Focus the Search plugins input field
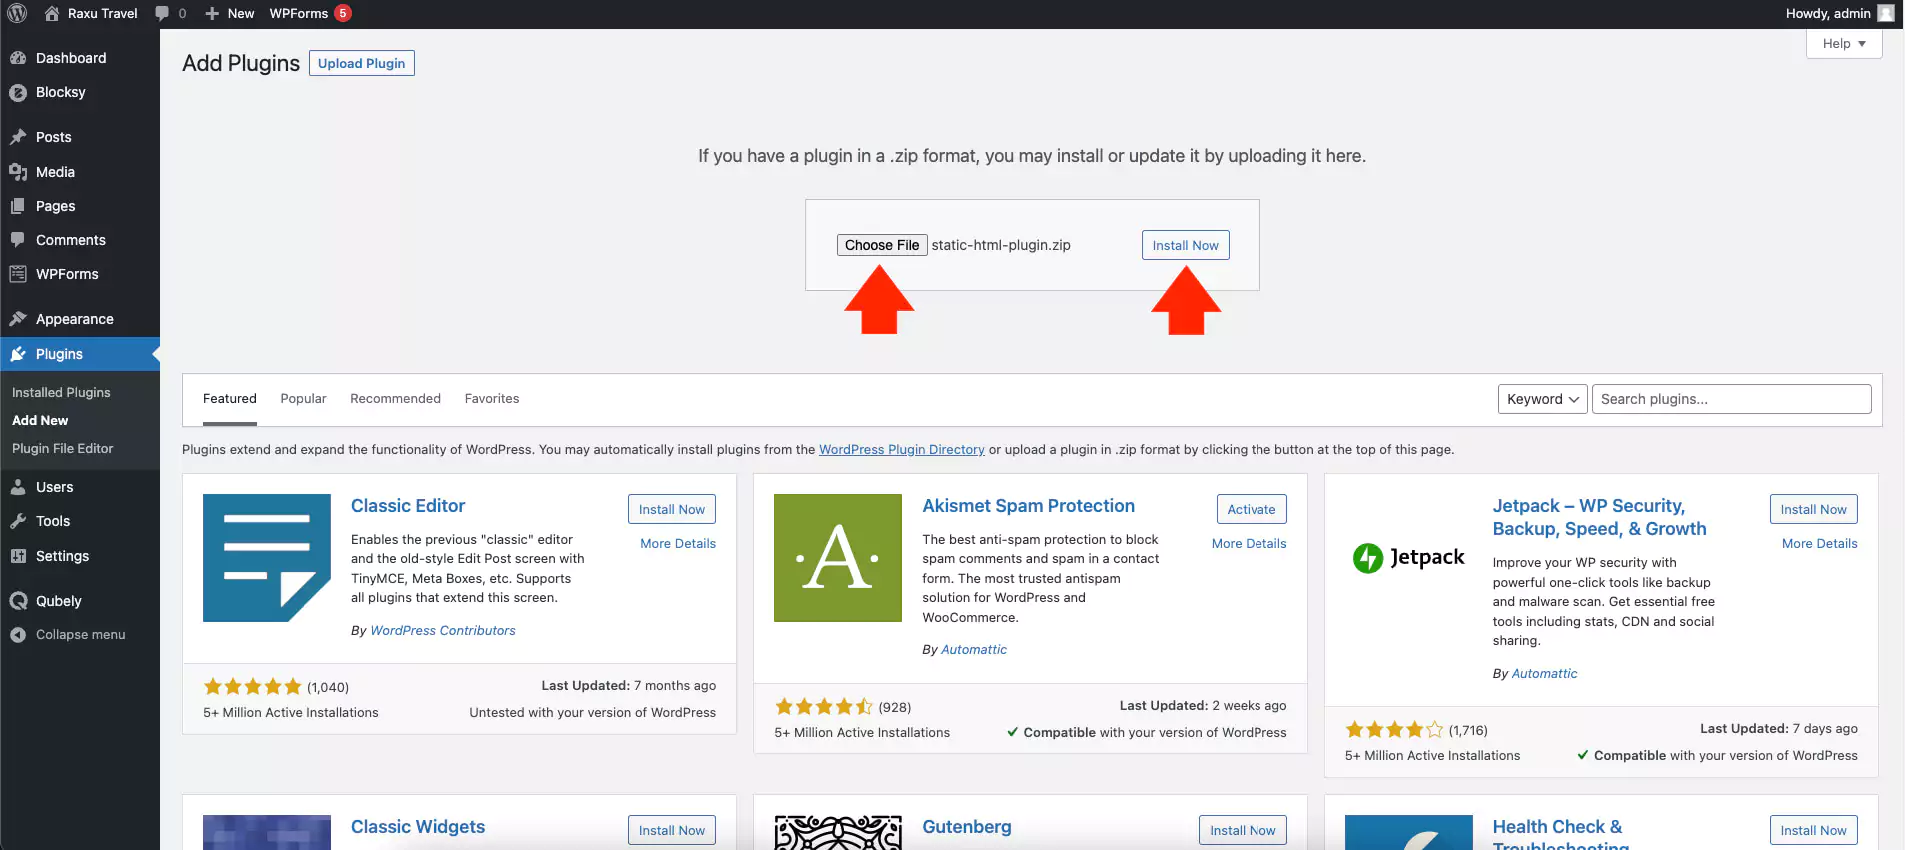This screenshot has height=850, width=1905. click(x=1732, y=399)
